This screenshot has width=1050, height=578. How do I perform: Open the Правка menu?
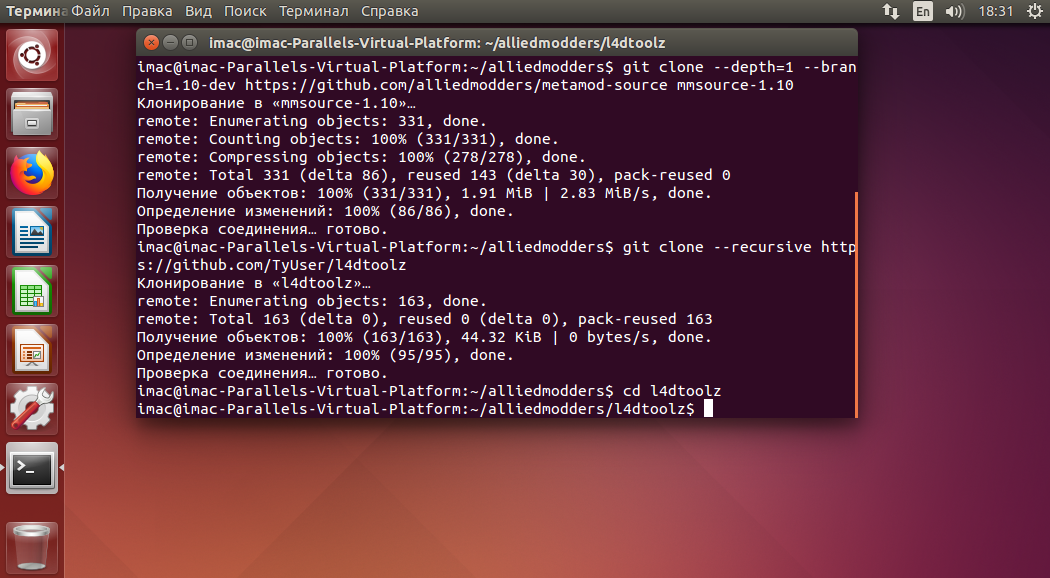[147, 11]
